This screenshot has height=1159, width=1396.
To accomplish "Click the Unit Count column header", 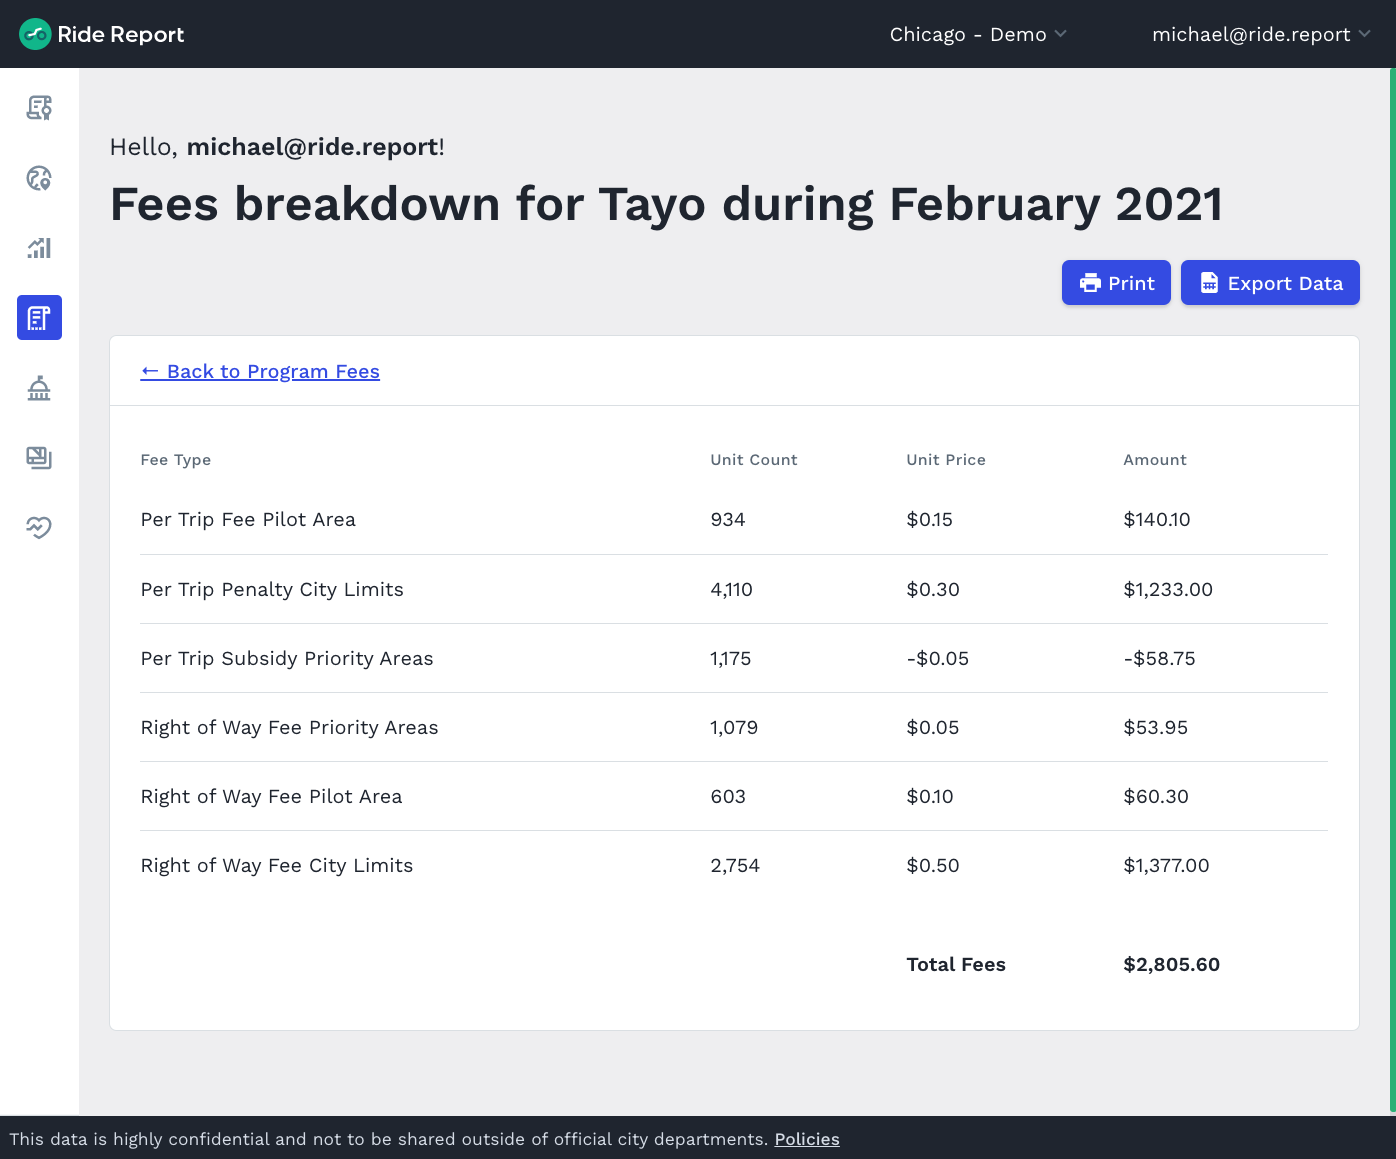I will [753, 460].
